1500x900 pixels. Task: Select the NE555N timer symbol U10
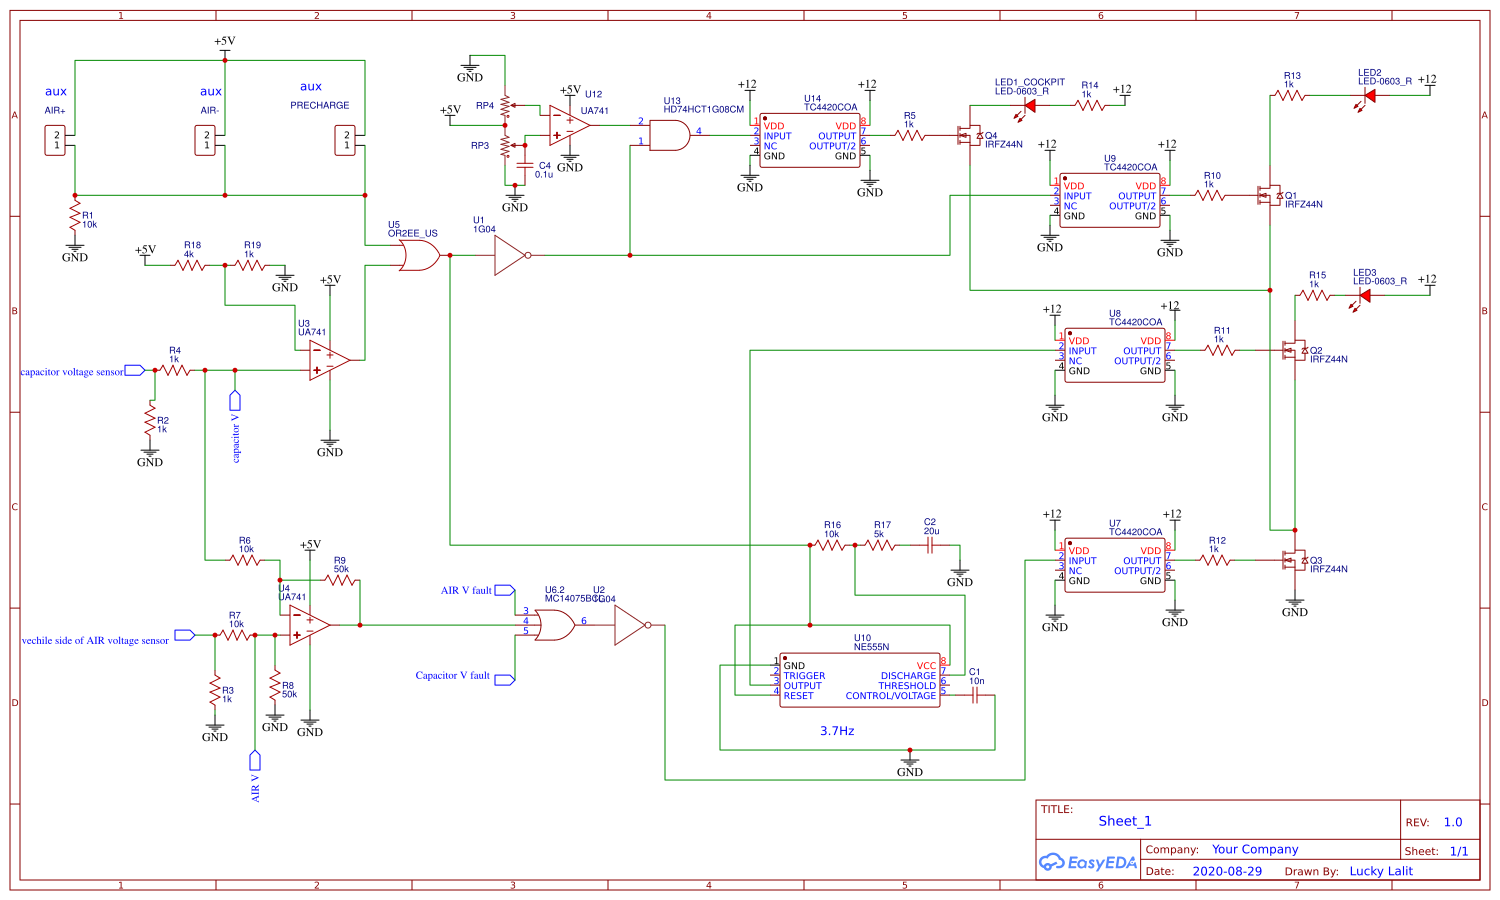click(x=858, y=680)
